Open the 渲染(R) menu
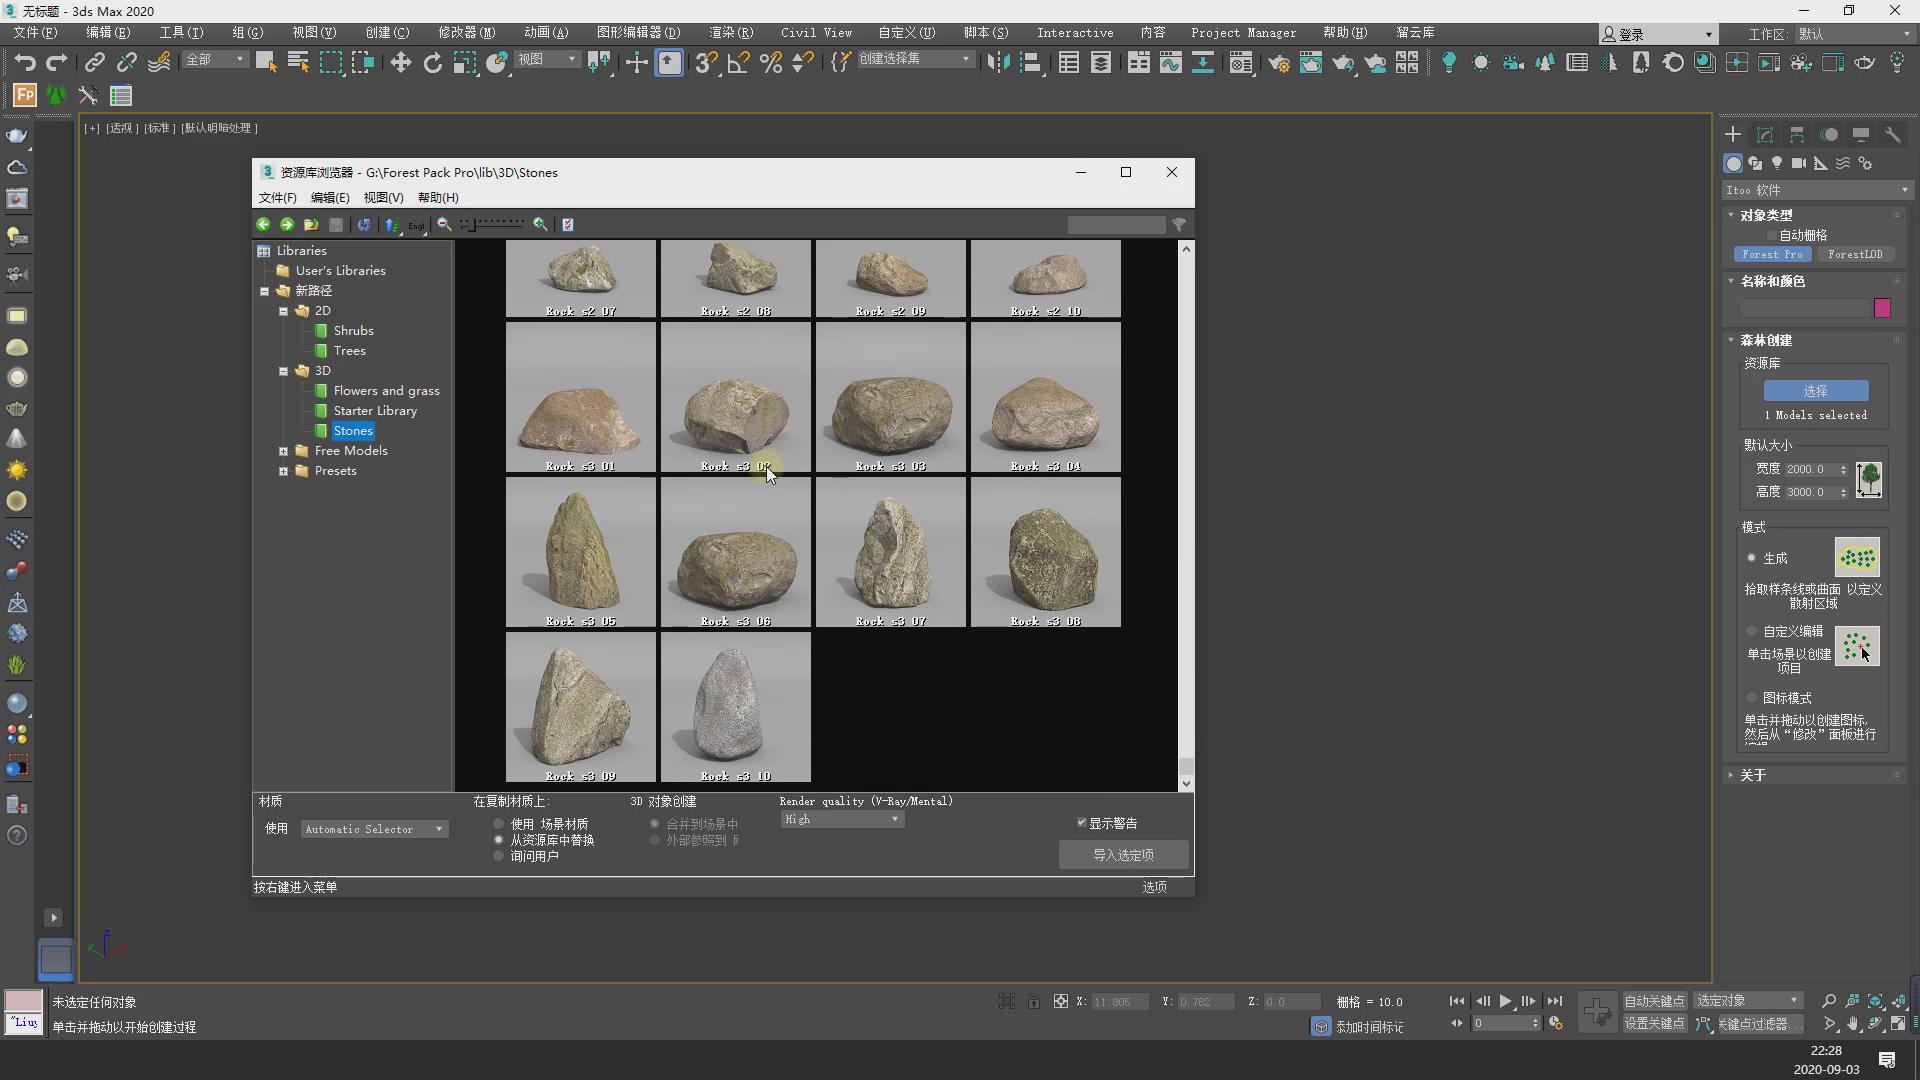 click(x=731, y=33)
